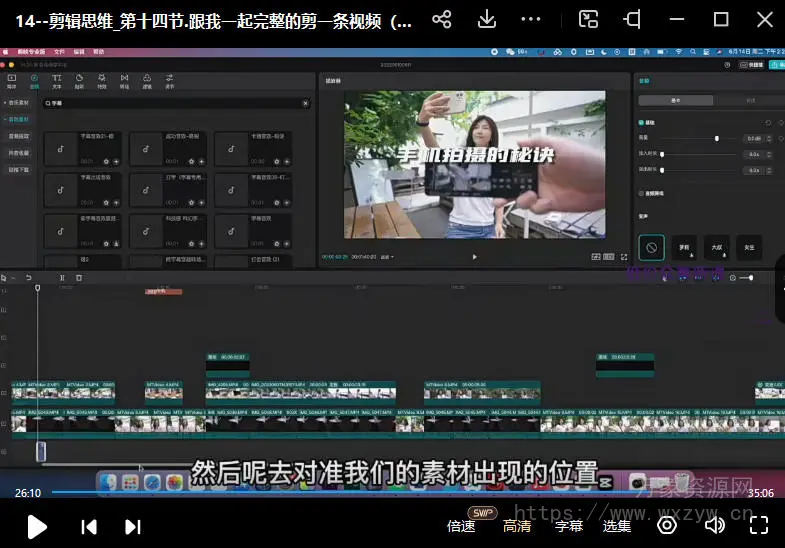The height and width of the screenshot is (548, 785).
Task: Play the video with the play button
Action: (x=36, y=526)
